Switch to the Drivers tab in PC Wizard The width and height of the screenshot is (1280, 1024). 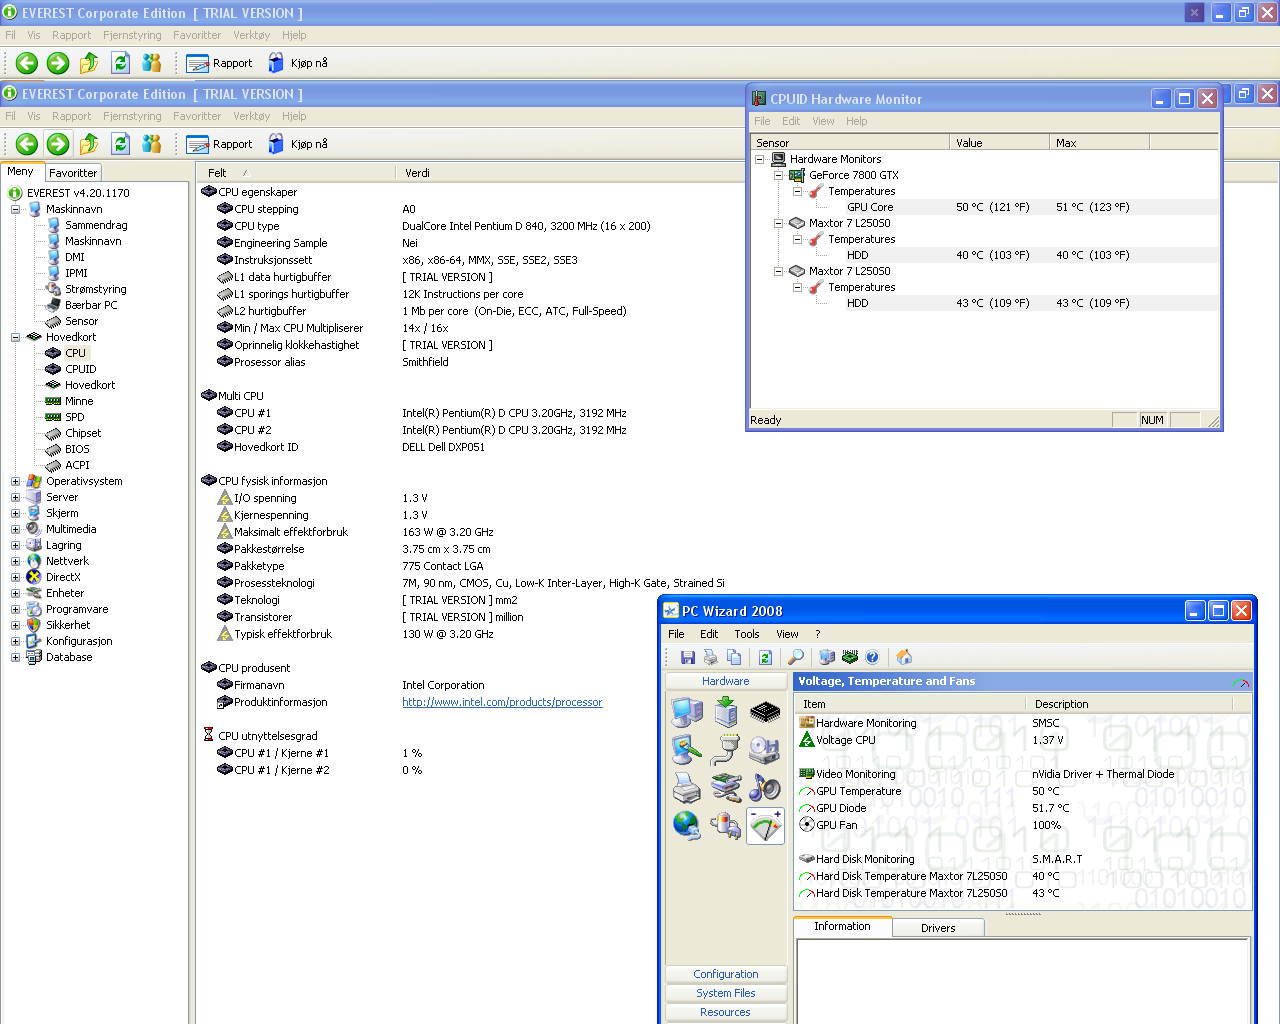coord(938,928)
